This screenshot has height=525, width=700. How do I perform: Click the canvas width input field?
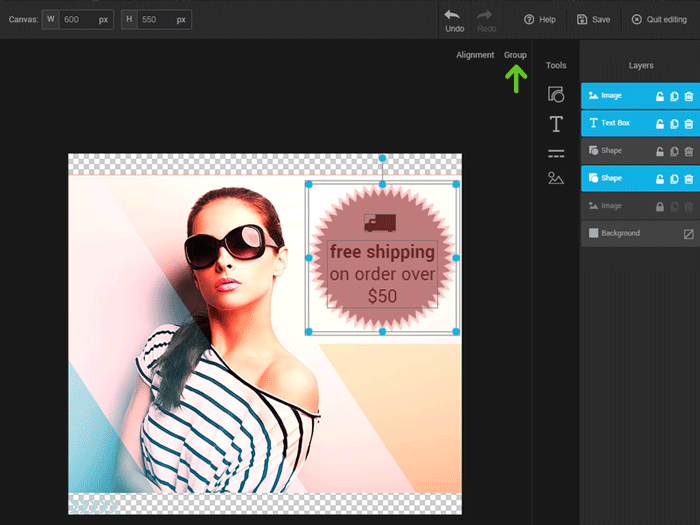click(75, 19)
